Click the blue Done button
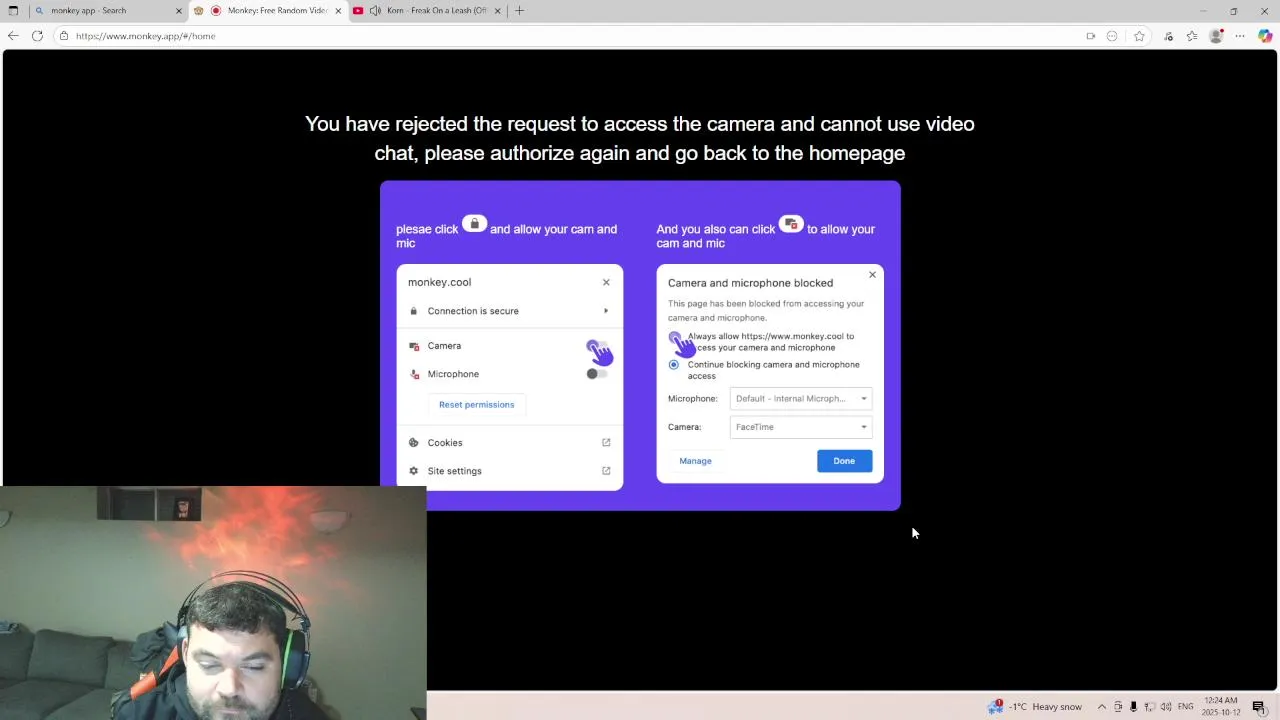 [844, 461]
